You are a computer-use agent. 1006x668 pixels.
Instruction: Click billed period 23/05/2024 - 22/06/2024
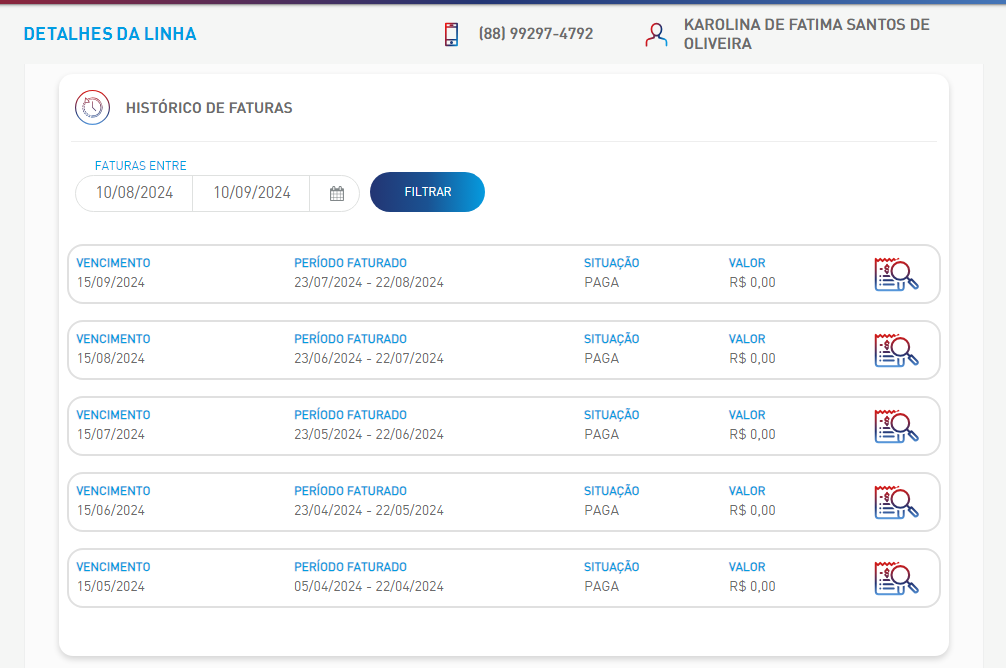point(369,434)
